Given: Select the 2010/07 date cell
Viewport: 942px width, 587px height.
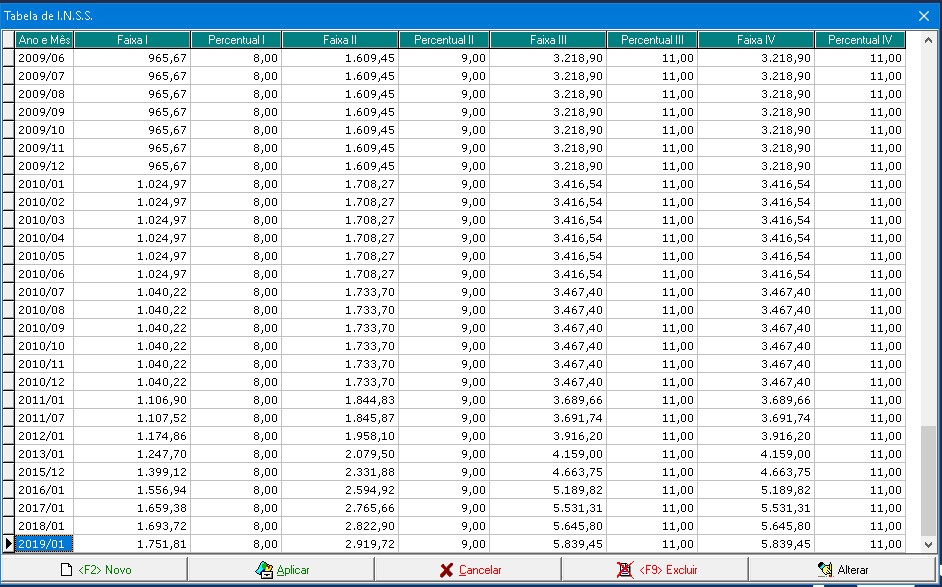Looking at the screenshot, I should 44,292.
